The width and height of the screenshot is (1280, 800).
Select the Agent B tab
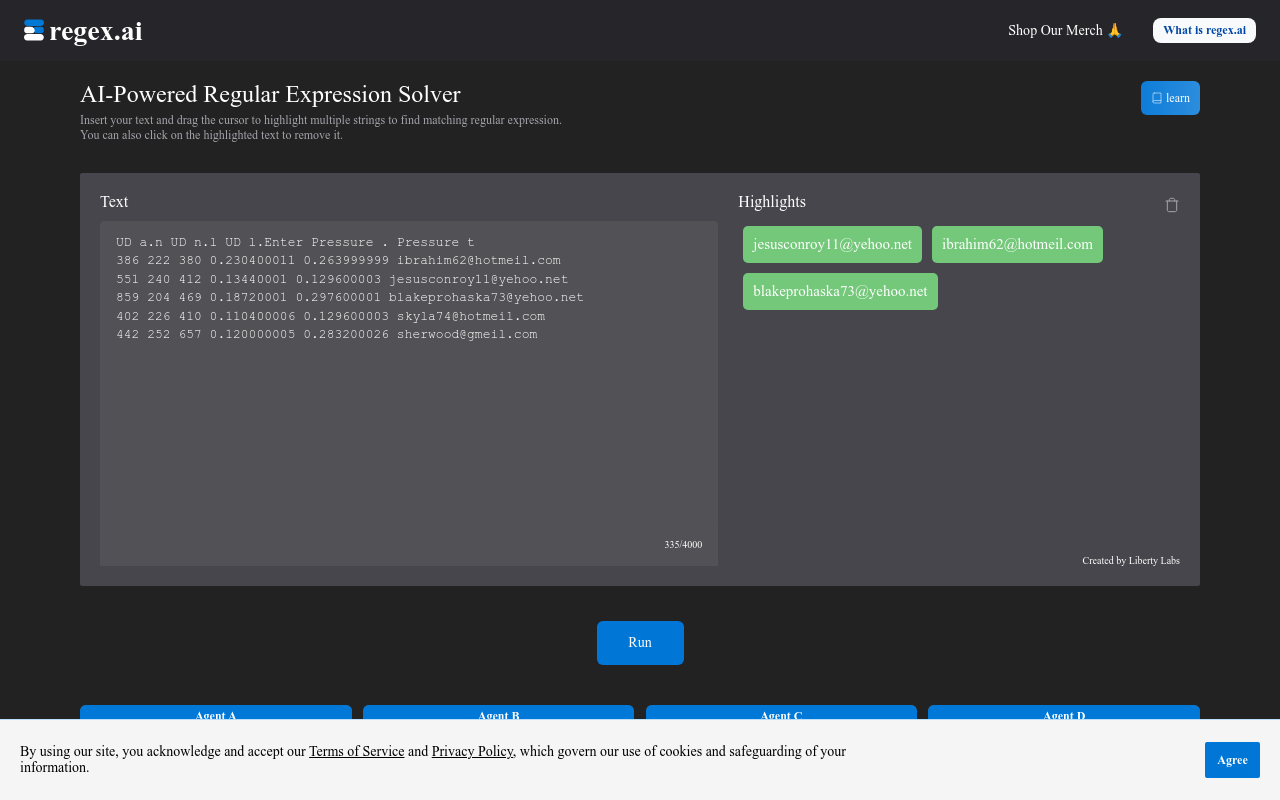tap(498, 713)
